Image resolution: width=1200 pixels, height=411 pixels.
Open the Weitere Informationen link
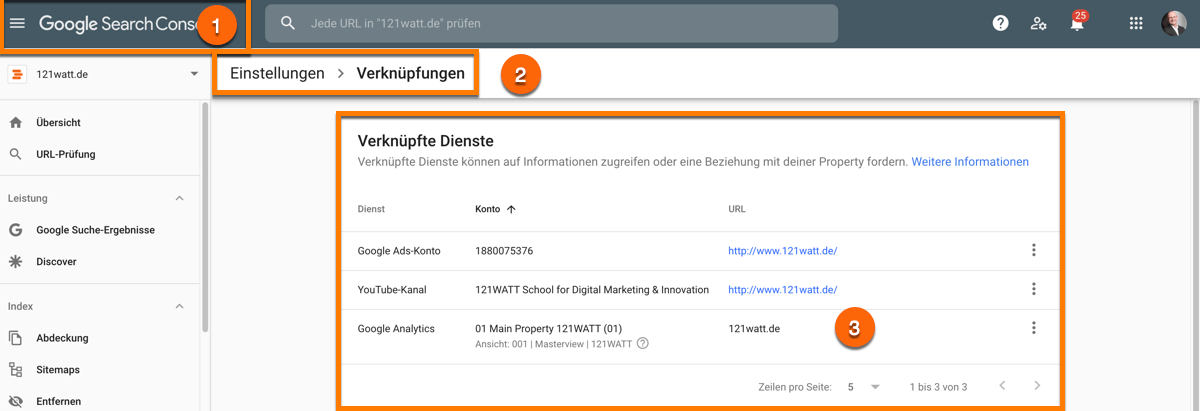970,161
